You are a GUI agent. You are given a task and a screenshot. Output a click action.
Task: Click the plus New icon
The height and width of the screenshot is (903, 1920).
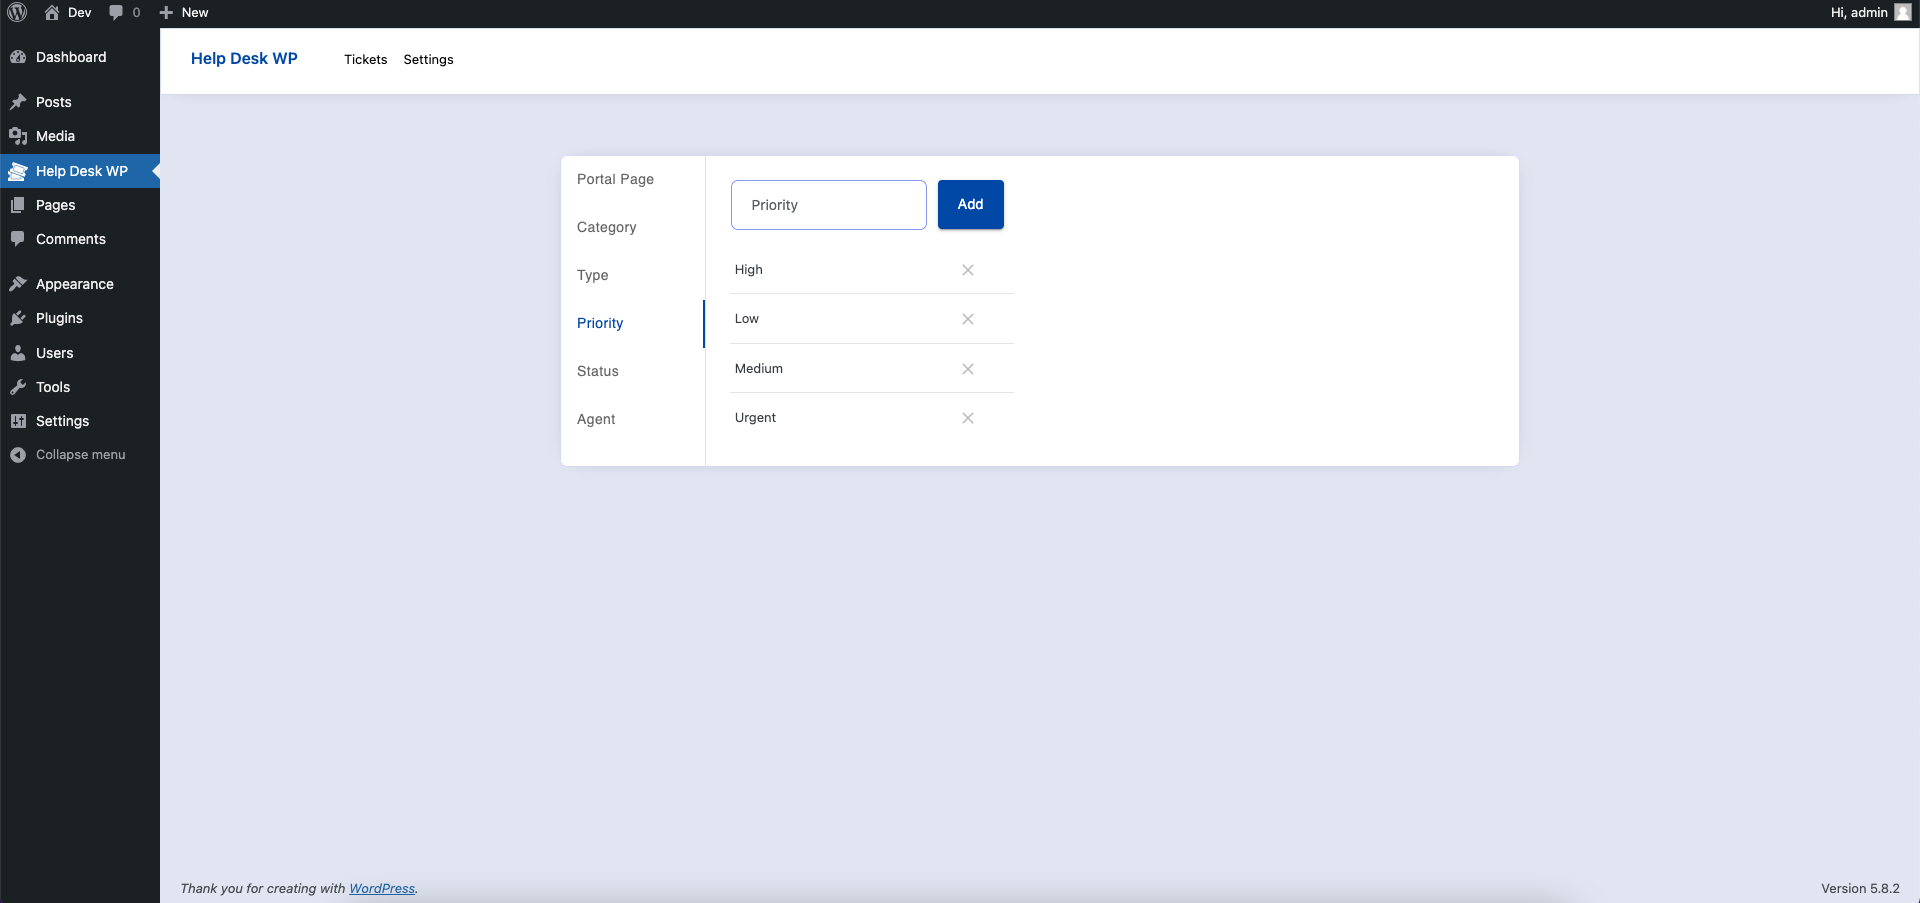[x=166, y=12]
